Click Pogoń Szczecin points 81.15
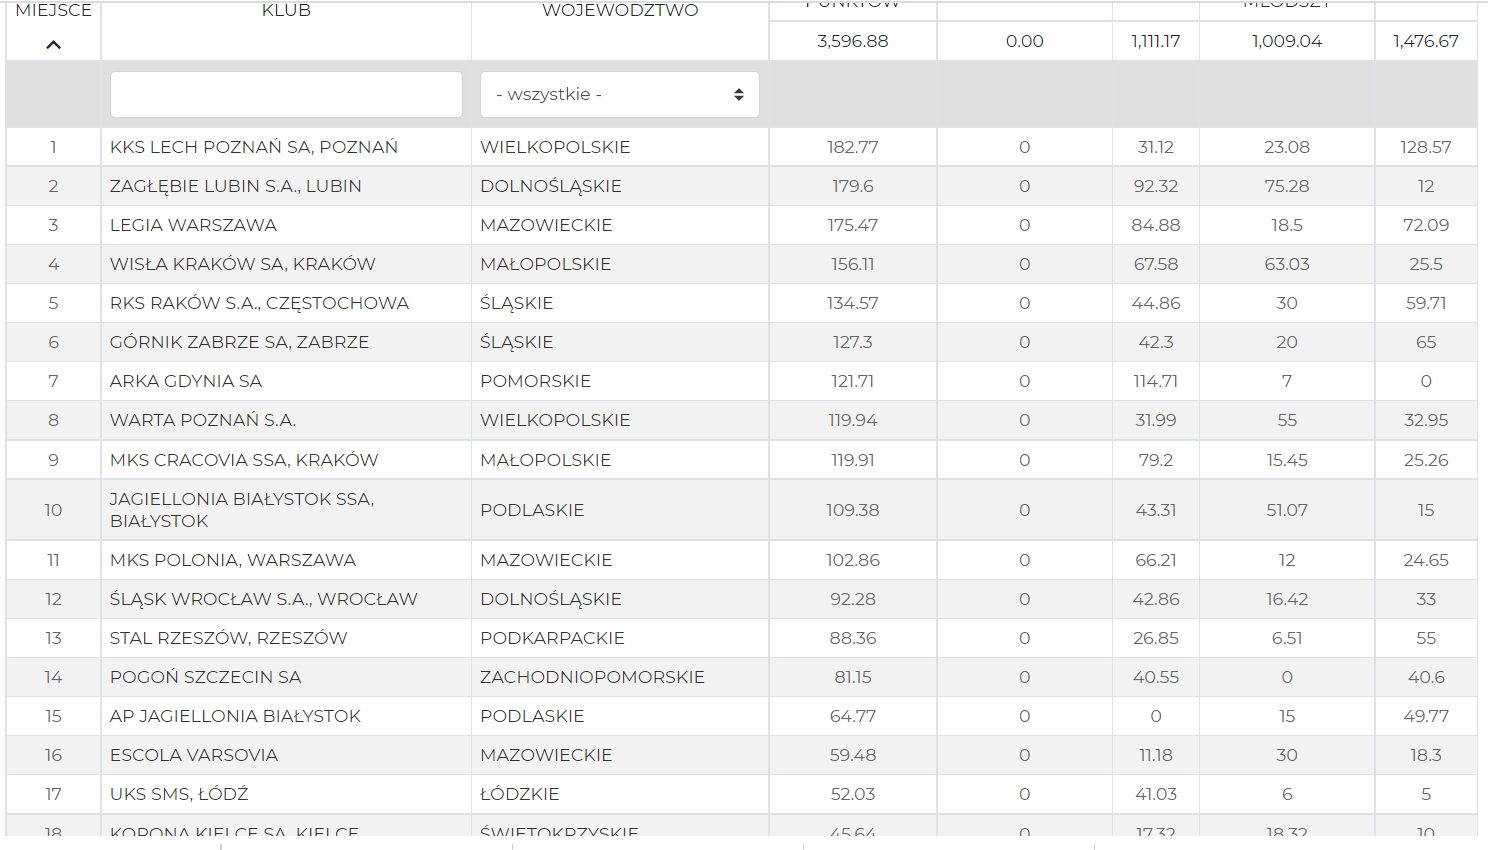 [x=853, y=677]
